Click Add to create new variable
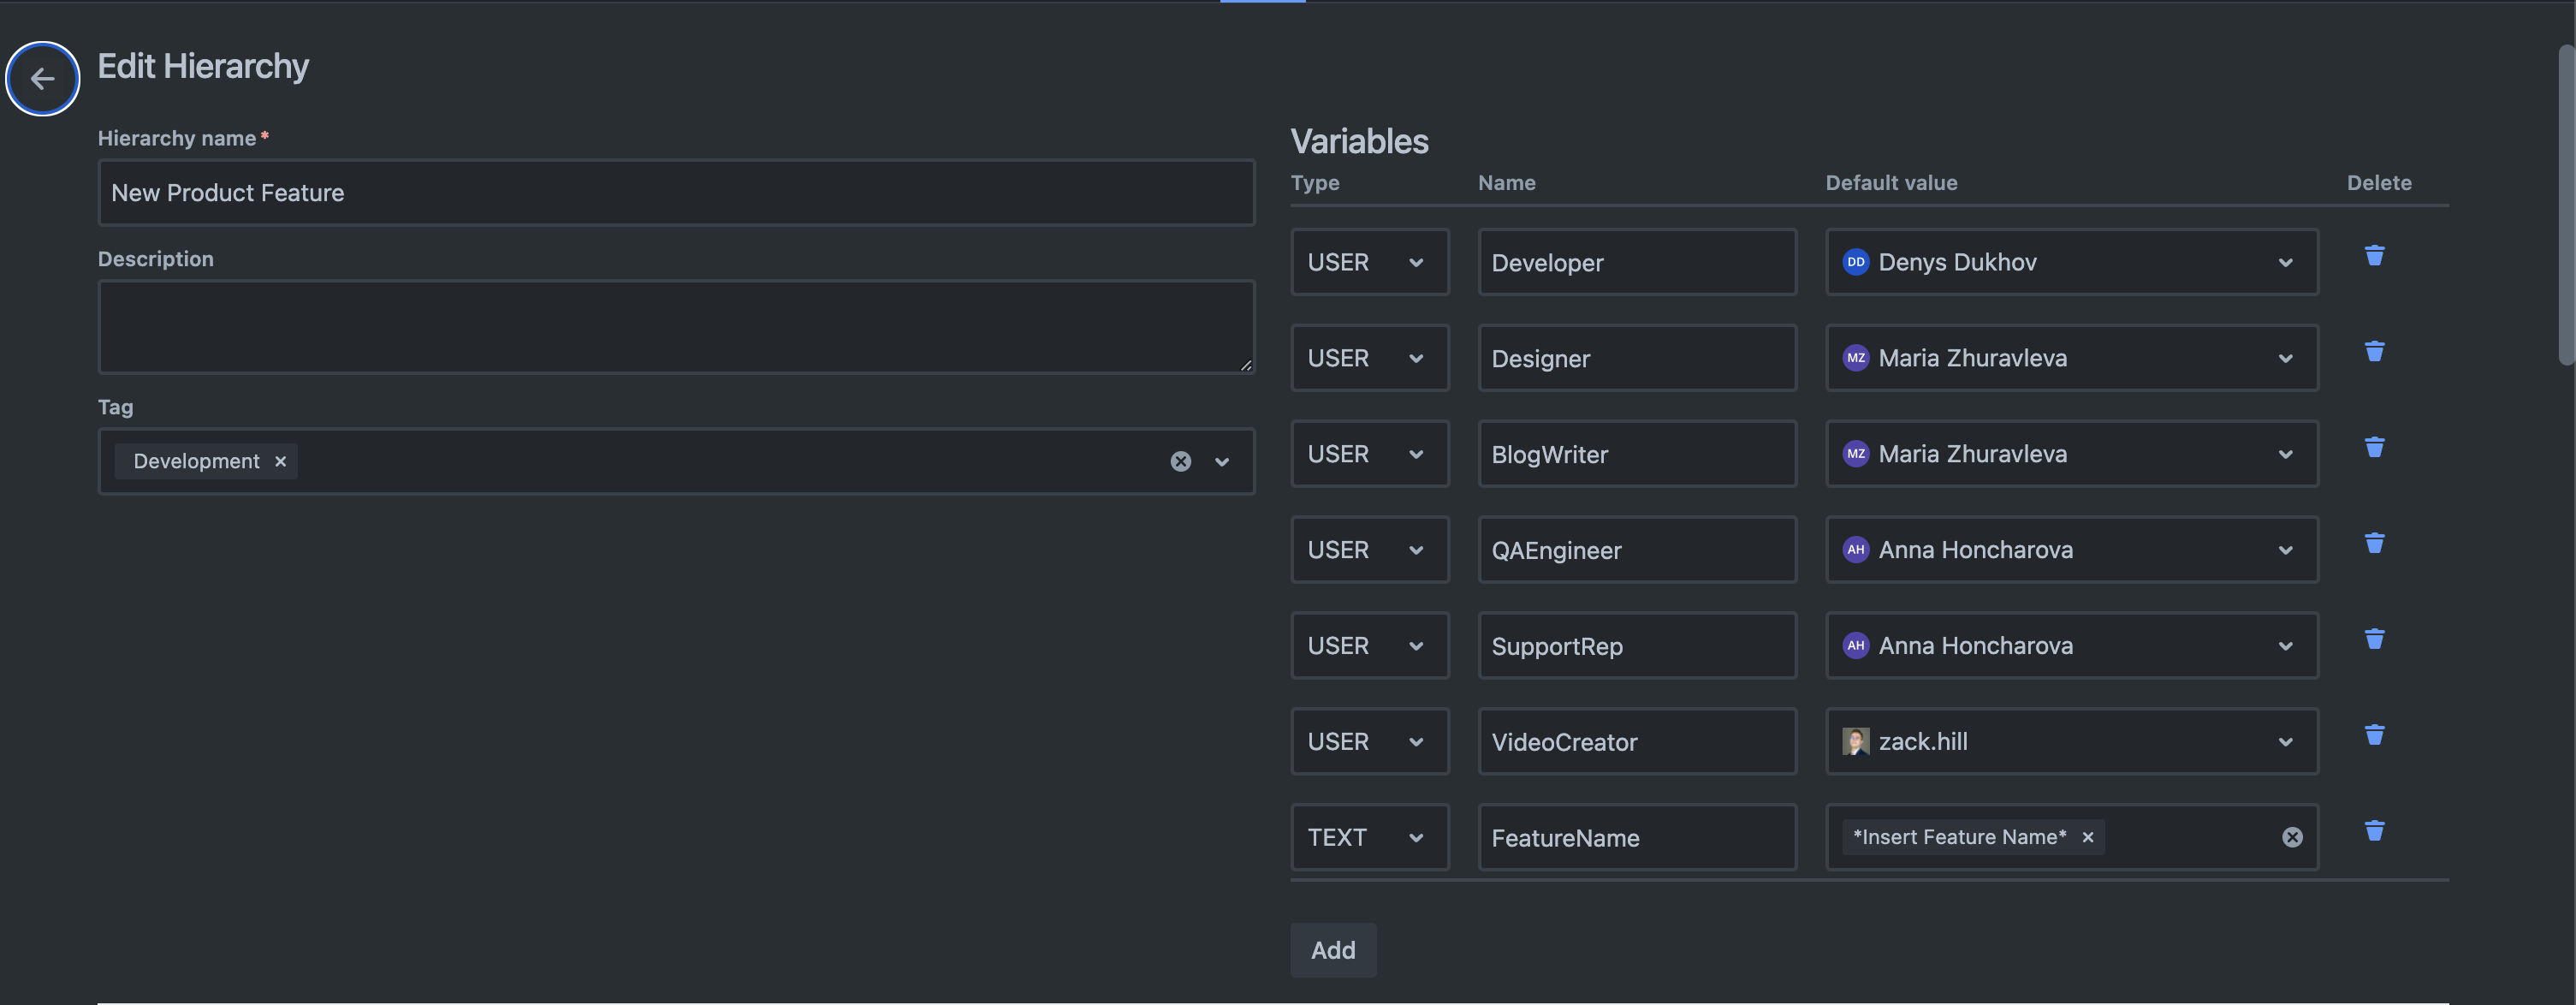 point(1332,950)
